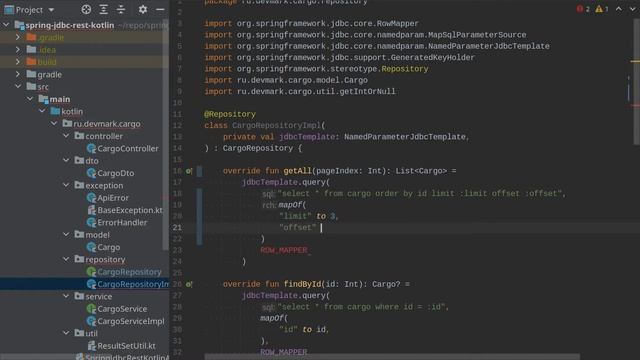The height and width of the screenshot is (360, 640).
Task: Select the build folder icon
Action: coord(31,62)
